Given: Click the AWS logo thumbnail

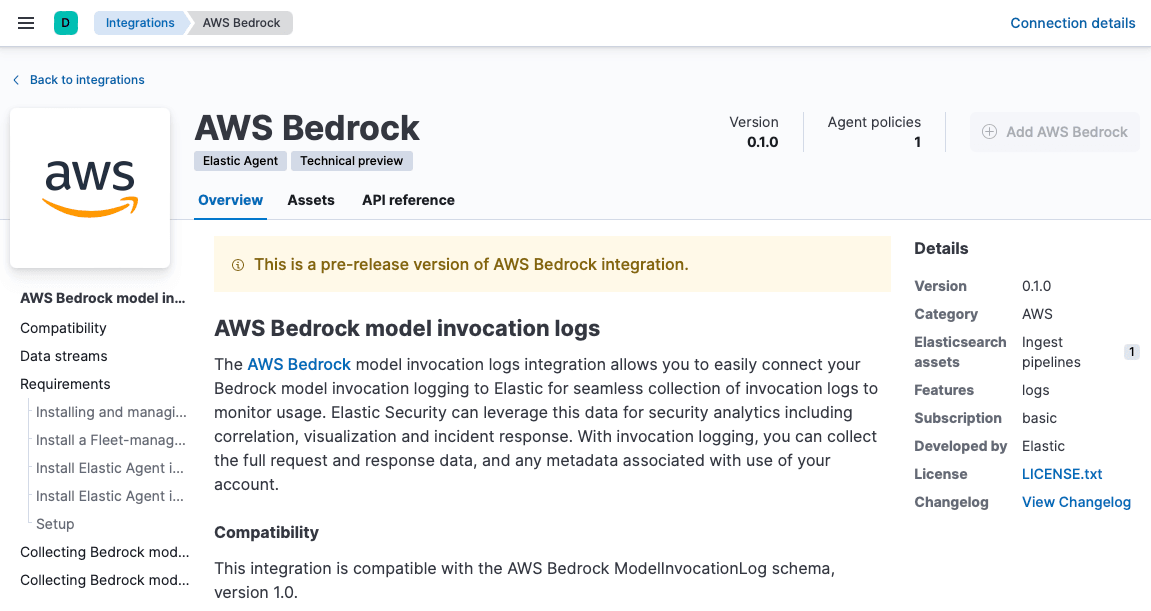Looking at the screenshot, I should click(x=90, y=188).
